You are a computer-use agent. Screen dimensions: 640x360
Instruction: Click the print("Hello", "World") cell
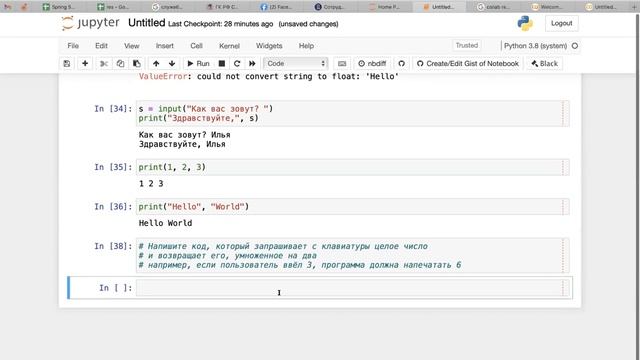[x=352, y=207]
